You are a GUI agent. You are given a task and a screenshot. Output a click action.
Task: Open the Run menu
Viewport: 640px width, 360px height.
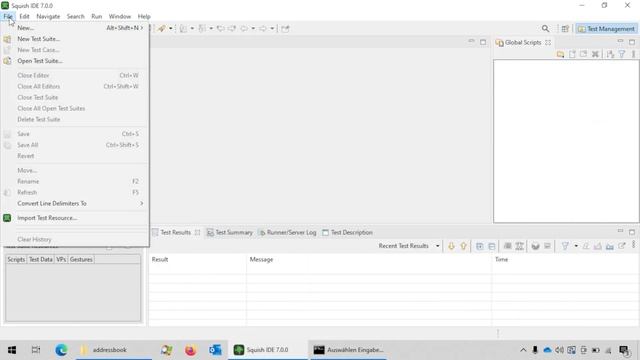coord(97,17)
